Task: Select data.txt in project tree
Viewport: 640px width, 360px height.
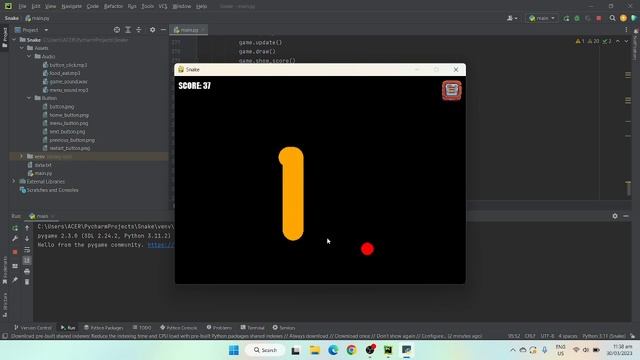Action: click(42, 165)
